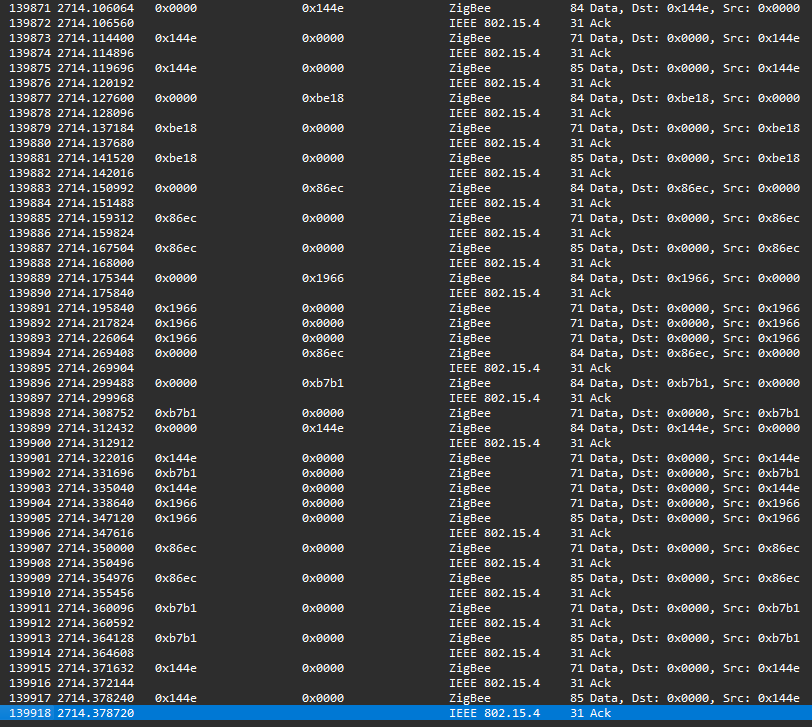Select packet 139907 from 0x86ec
The image size is (812, 727).
[406, 549]
